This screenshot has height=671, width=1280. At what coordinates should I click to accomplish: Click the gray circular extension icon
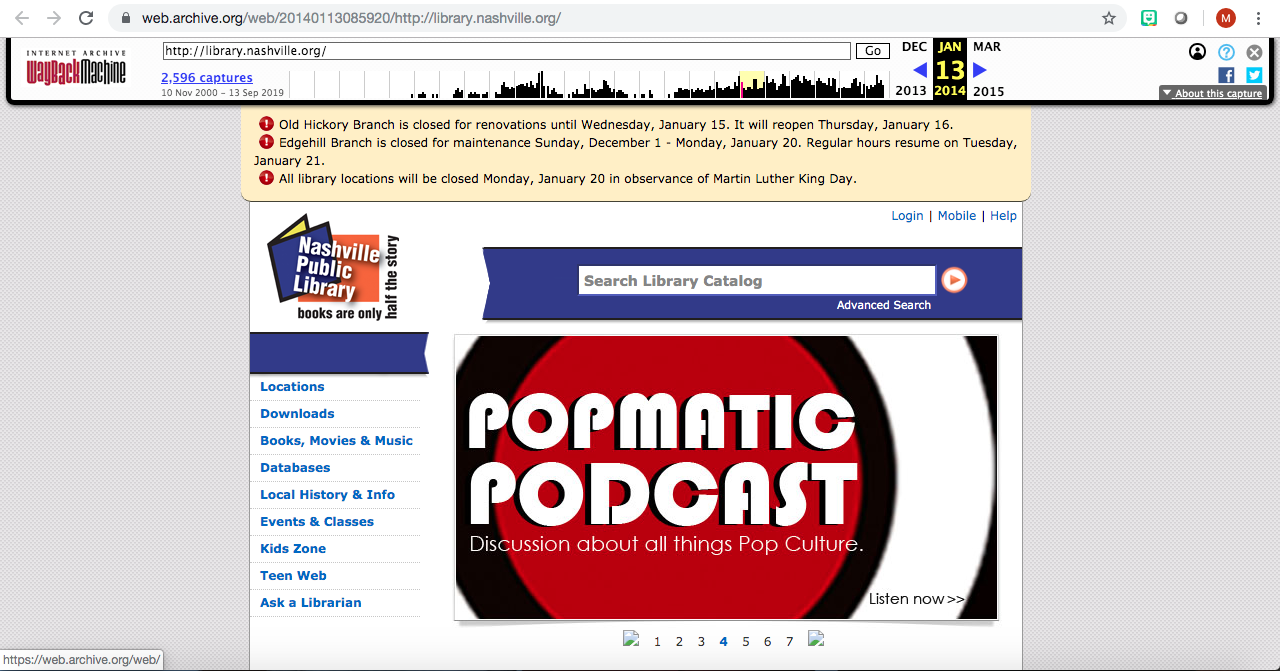pos(1181,18)
